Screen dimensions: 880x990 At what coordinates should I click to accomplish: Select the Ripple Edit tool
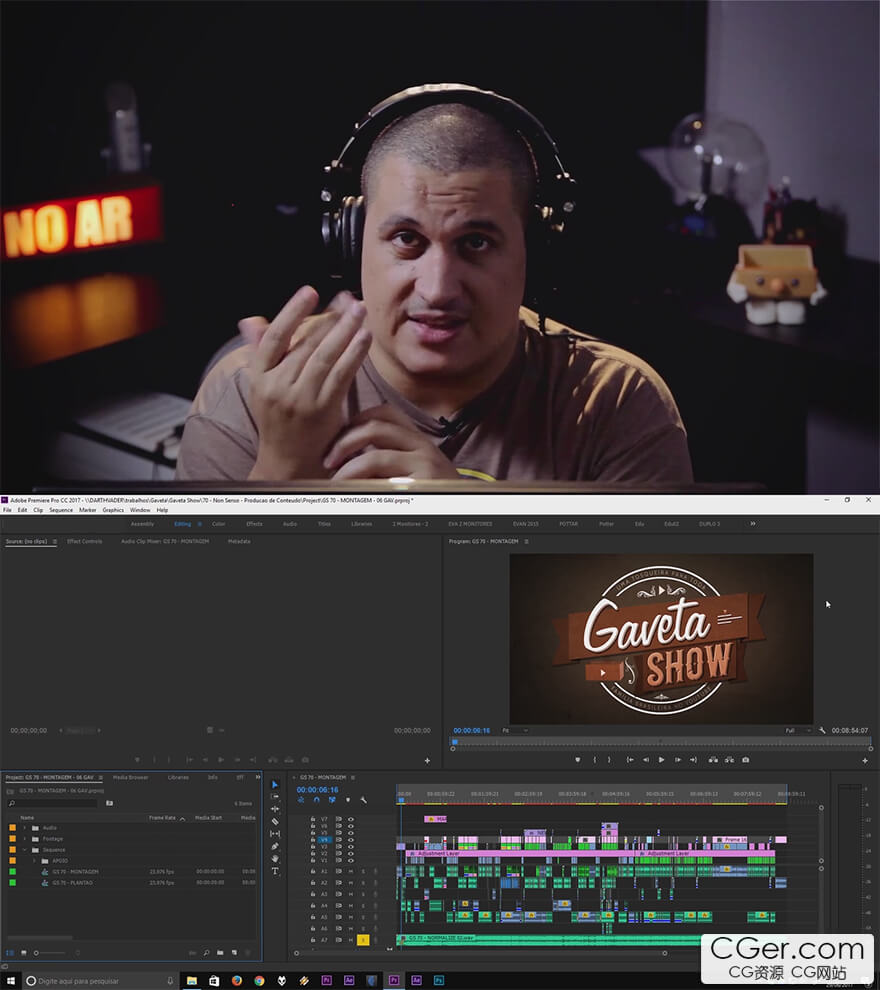[x=275, y=809]
